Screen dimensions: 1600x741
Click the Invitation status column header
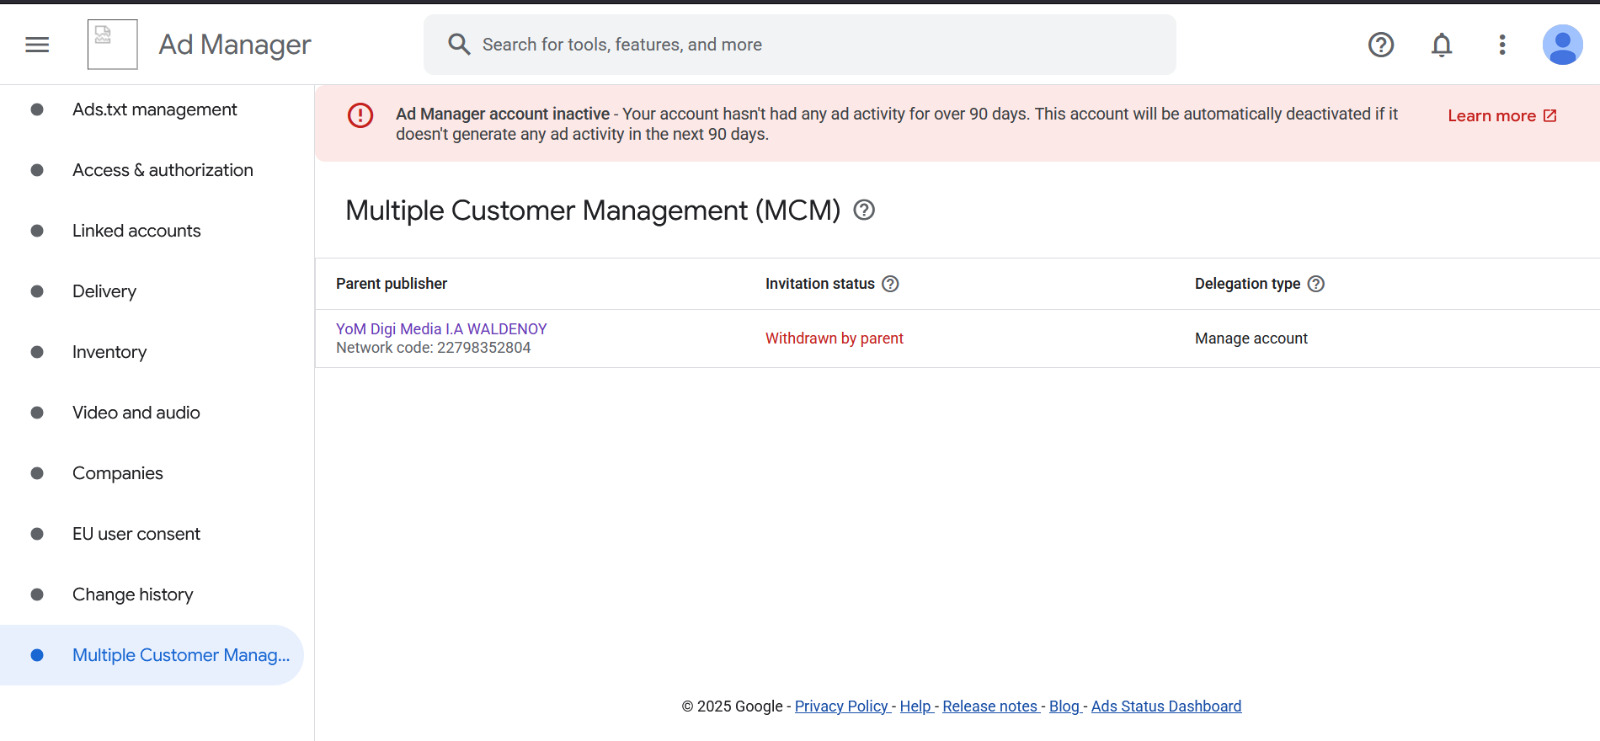(x=820, y=284)
